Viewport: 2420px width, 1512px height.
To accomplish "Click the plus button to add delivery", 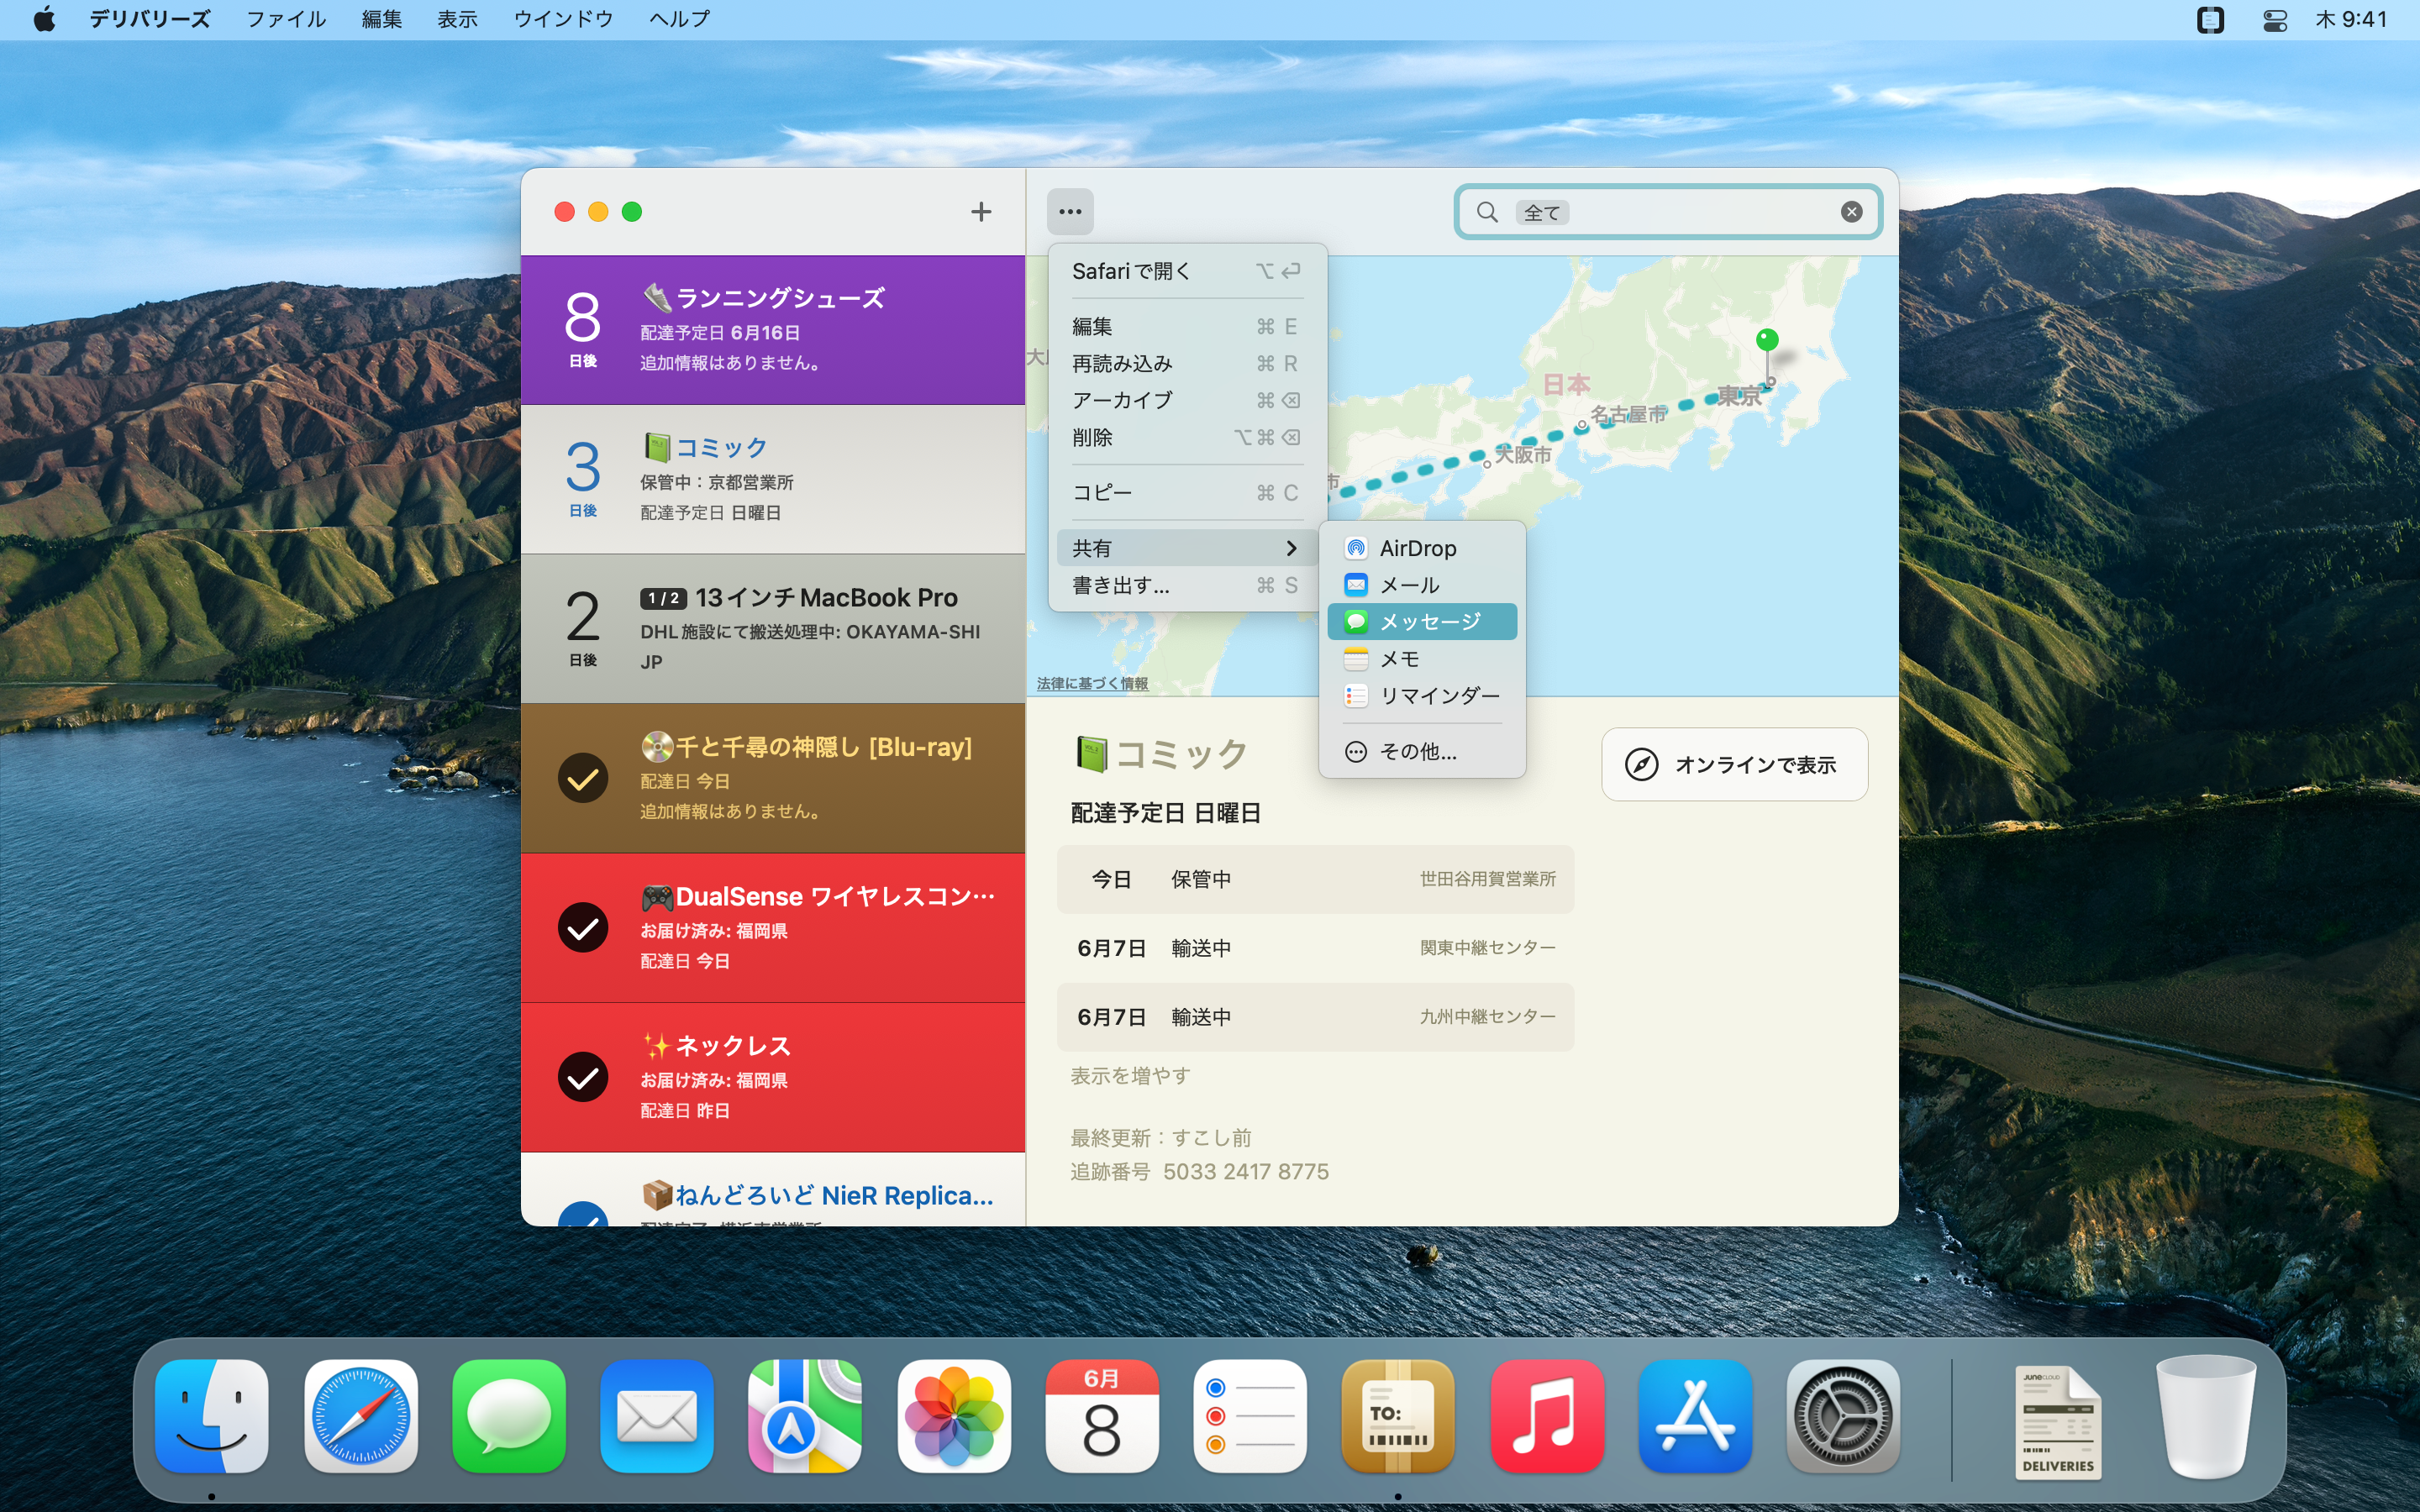I will (981, 211).
